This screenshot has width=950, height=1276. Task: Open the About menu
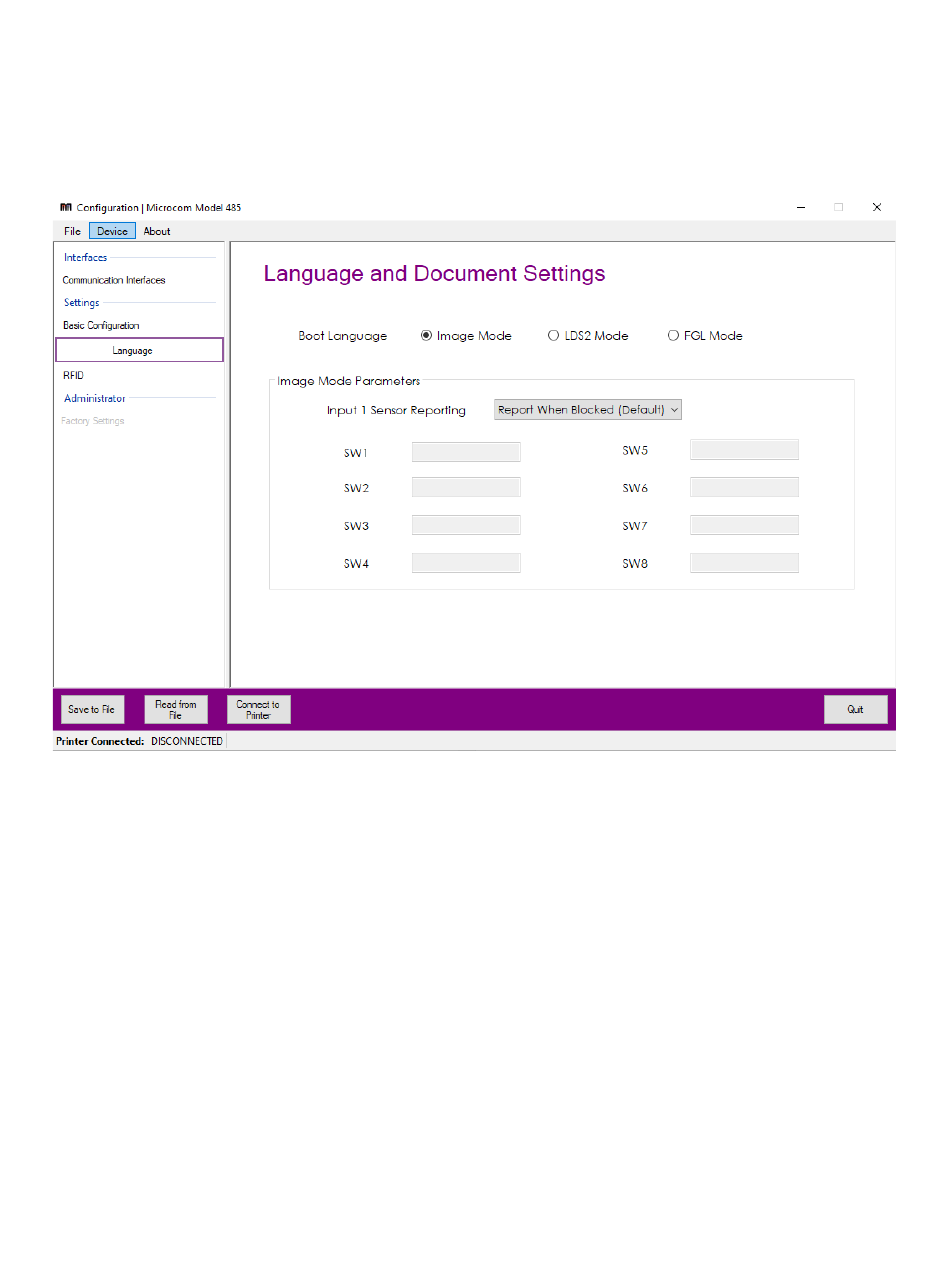(157, 231)
